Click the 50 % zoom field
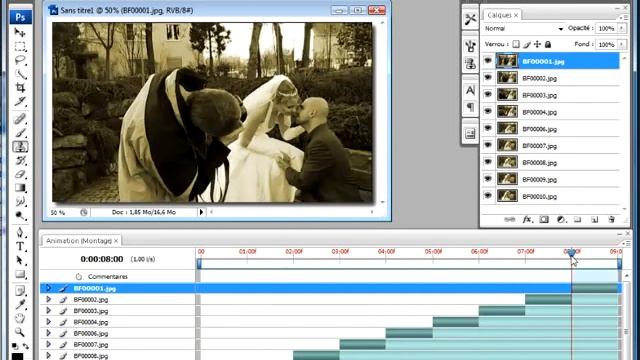 click(58, 213)
